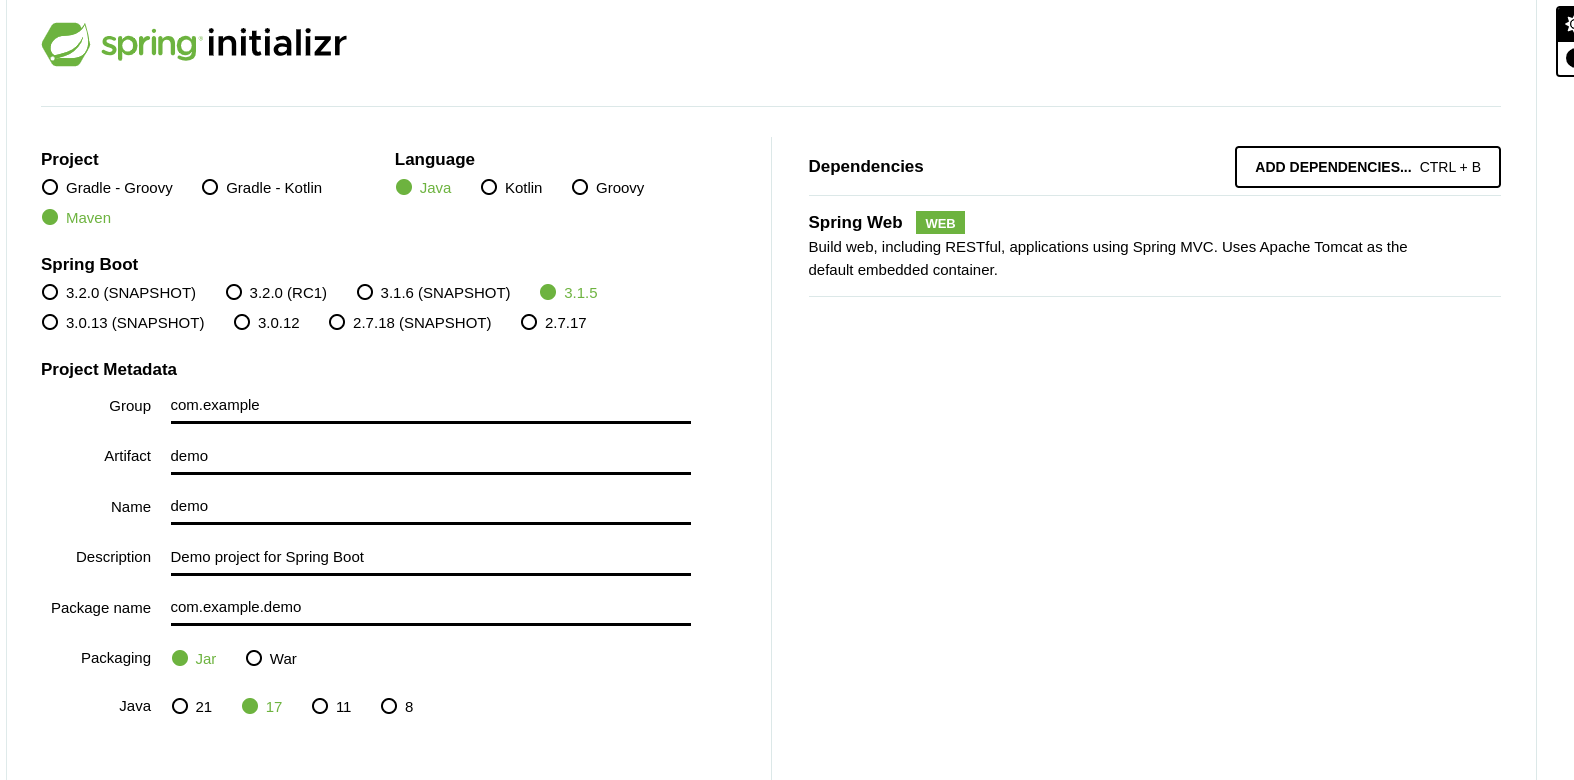Switch to light theme sun icon

click(x=1568, y=24)
